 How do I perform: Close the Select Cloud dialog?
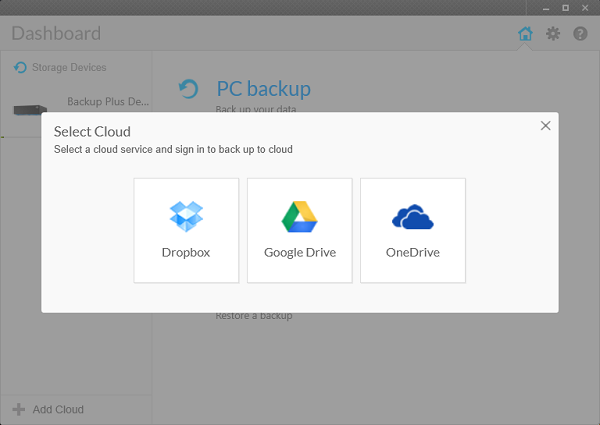tap(545, 125)
